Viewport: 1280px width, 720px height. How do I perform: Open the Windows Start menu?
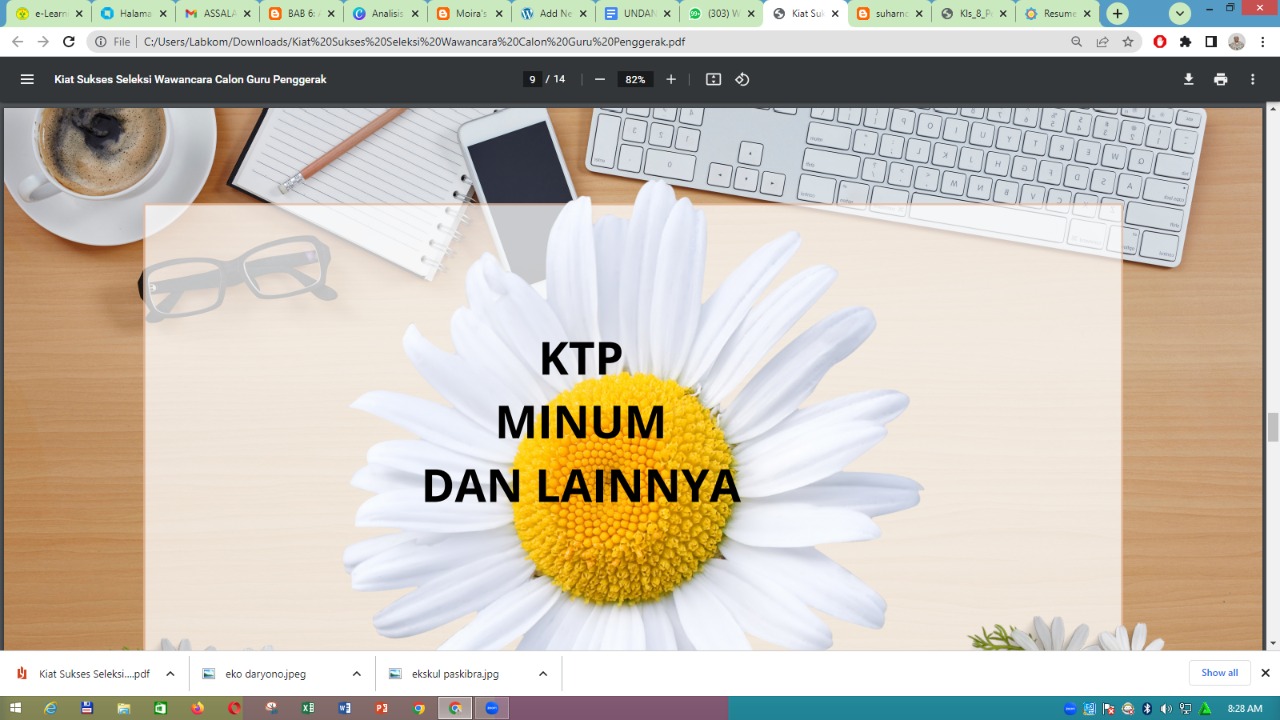click(x=15, y=708)
